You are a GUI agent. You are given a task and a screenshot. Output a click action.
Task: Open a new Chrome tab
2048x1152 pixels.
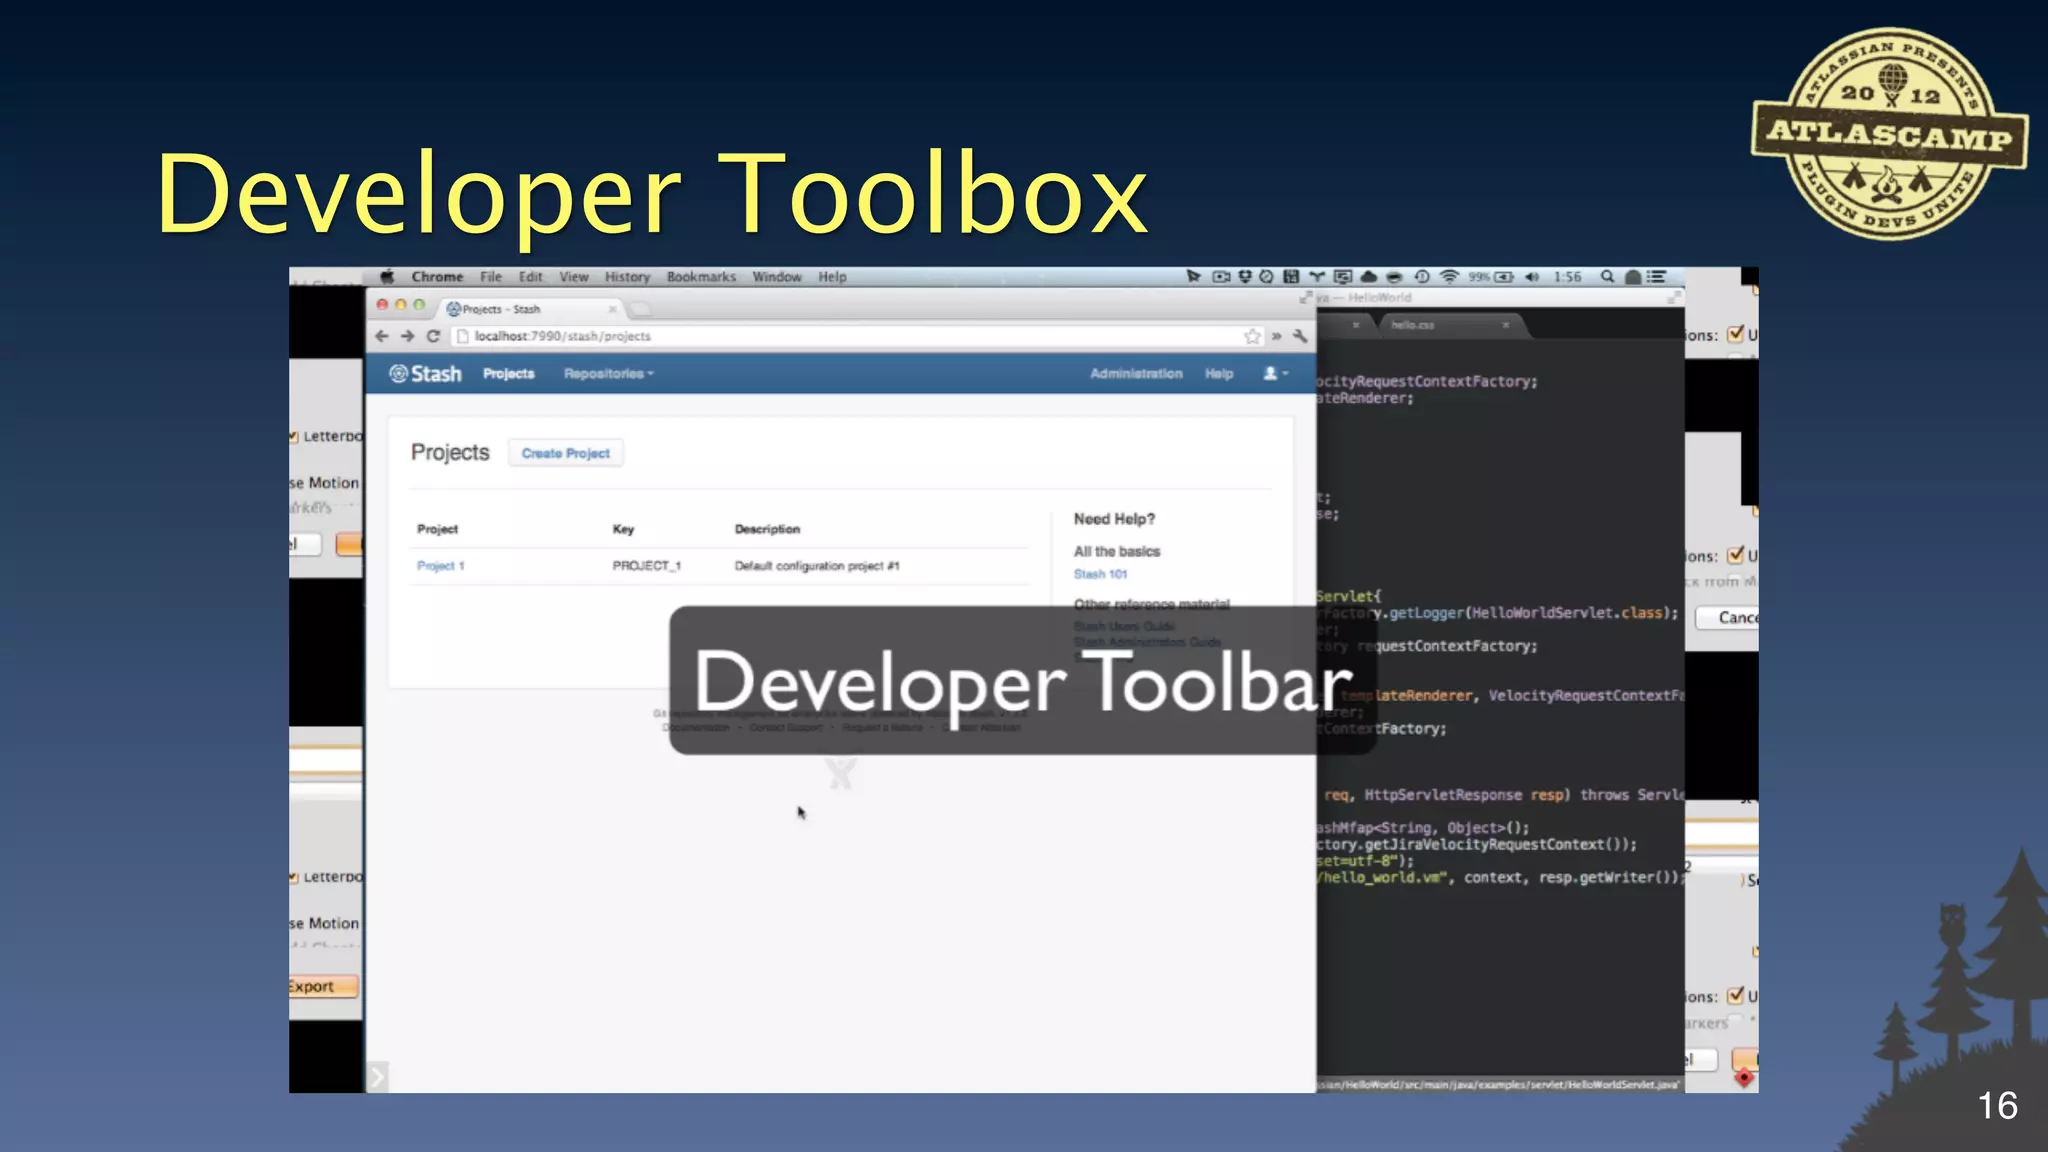tap(642, 309)
